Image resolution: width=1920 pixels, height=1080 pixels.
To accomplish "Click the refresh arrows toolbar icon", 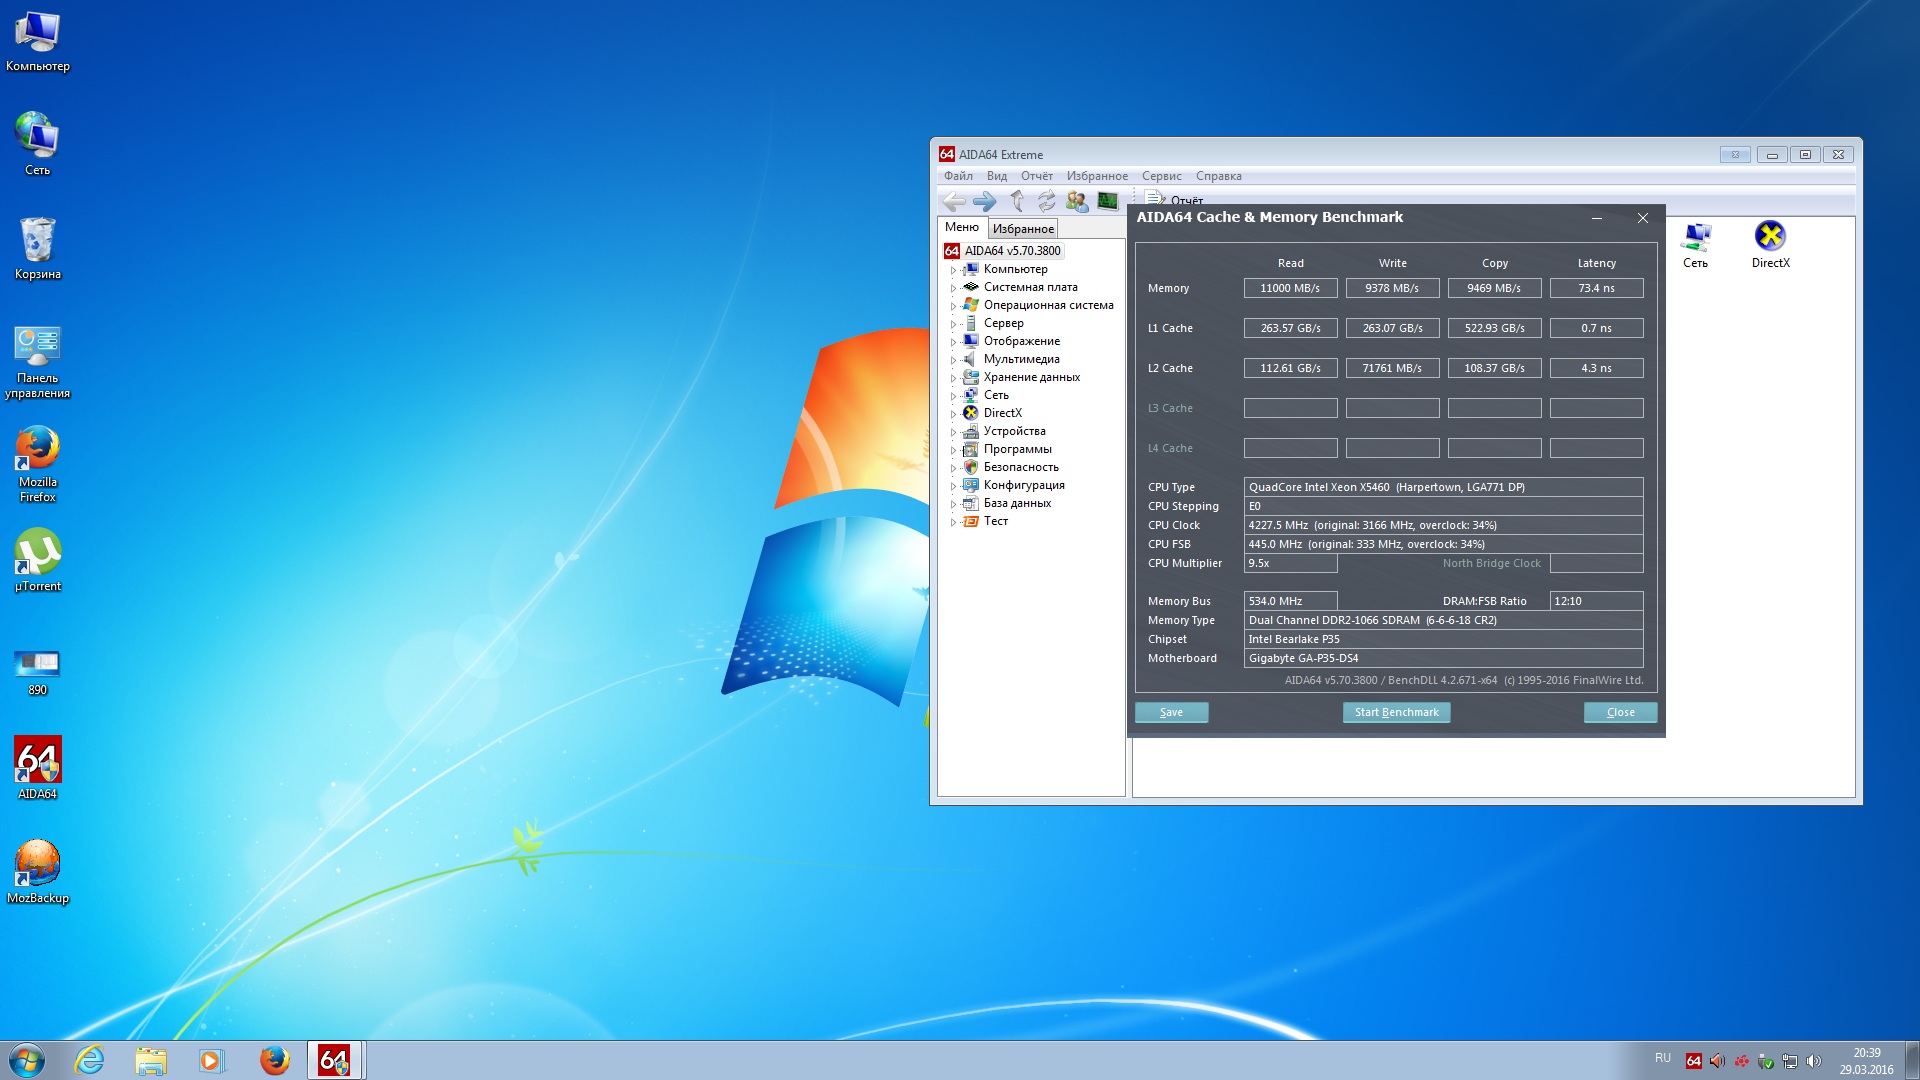I will [1046, 201].
